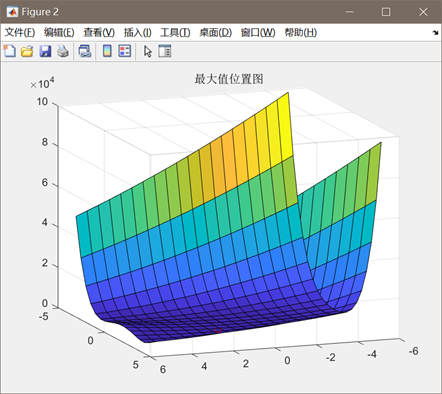442x394 pixels.
Task: Open the 文件(F) menu
Action: coord(20,32)
